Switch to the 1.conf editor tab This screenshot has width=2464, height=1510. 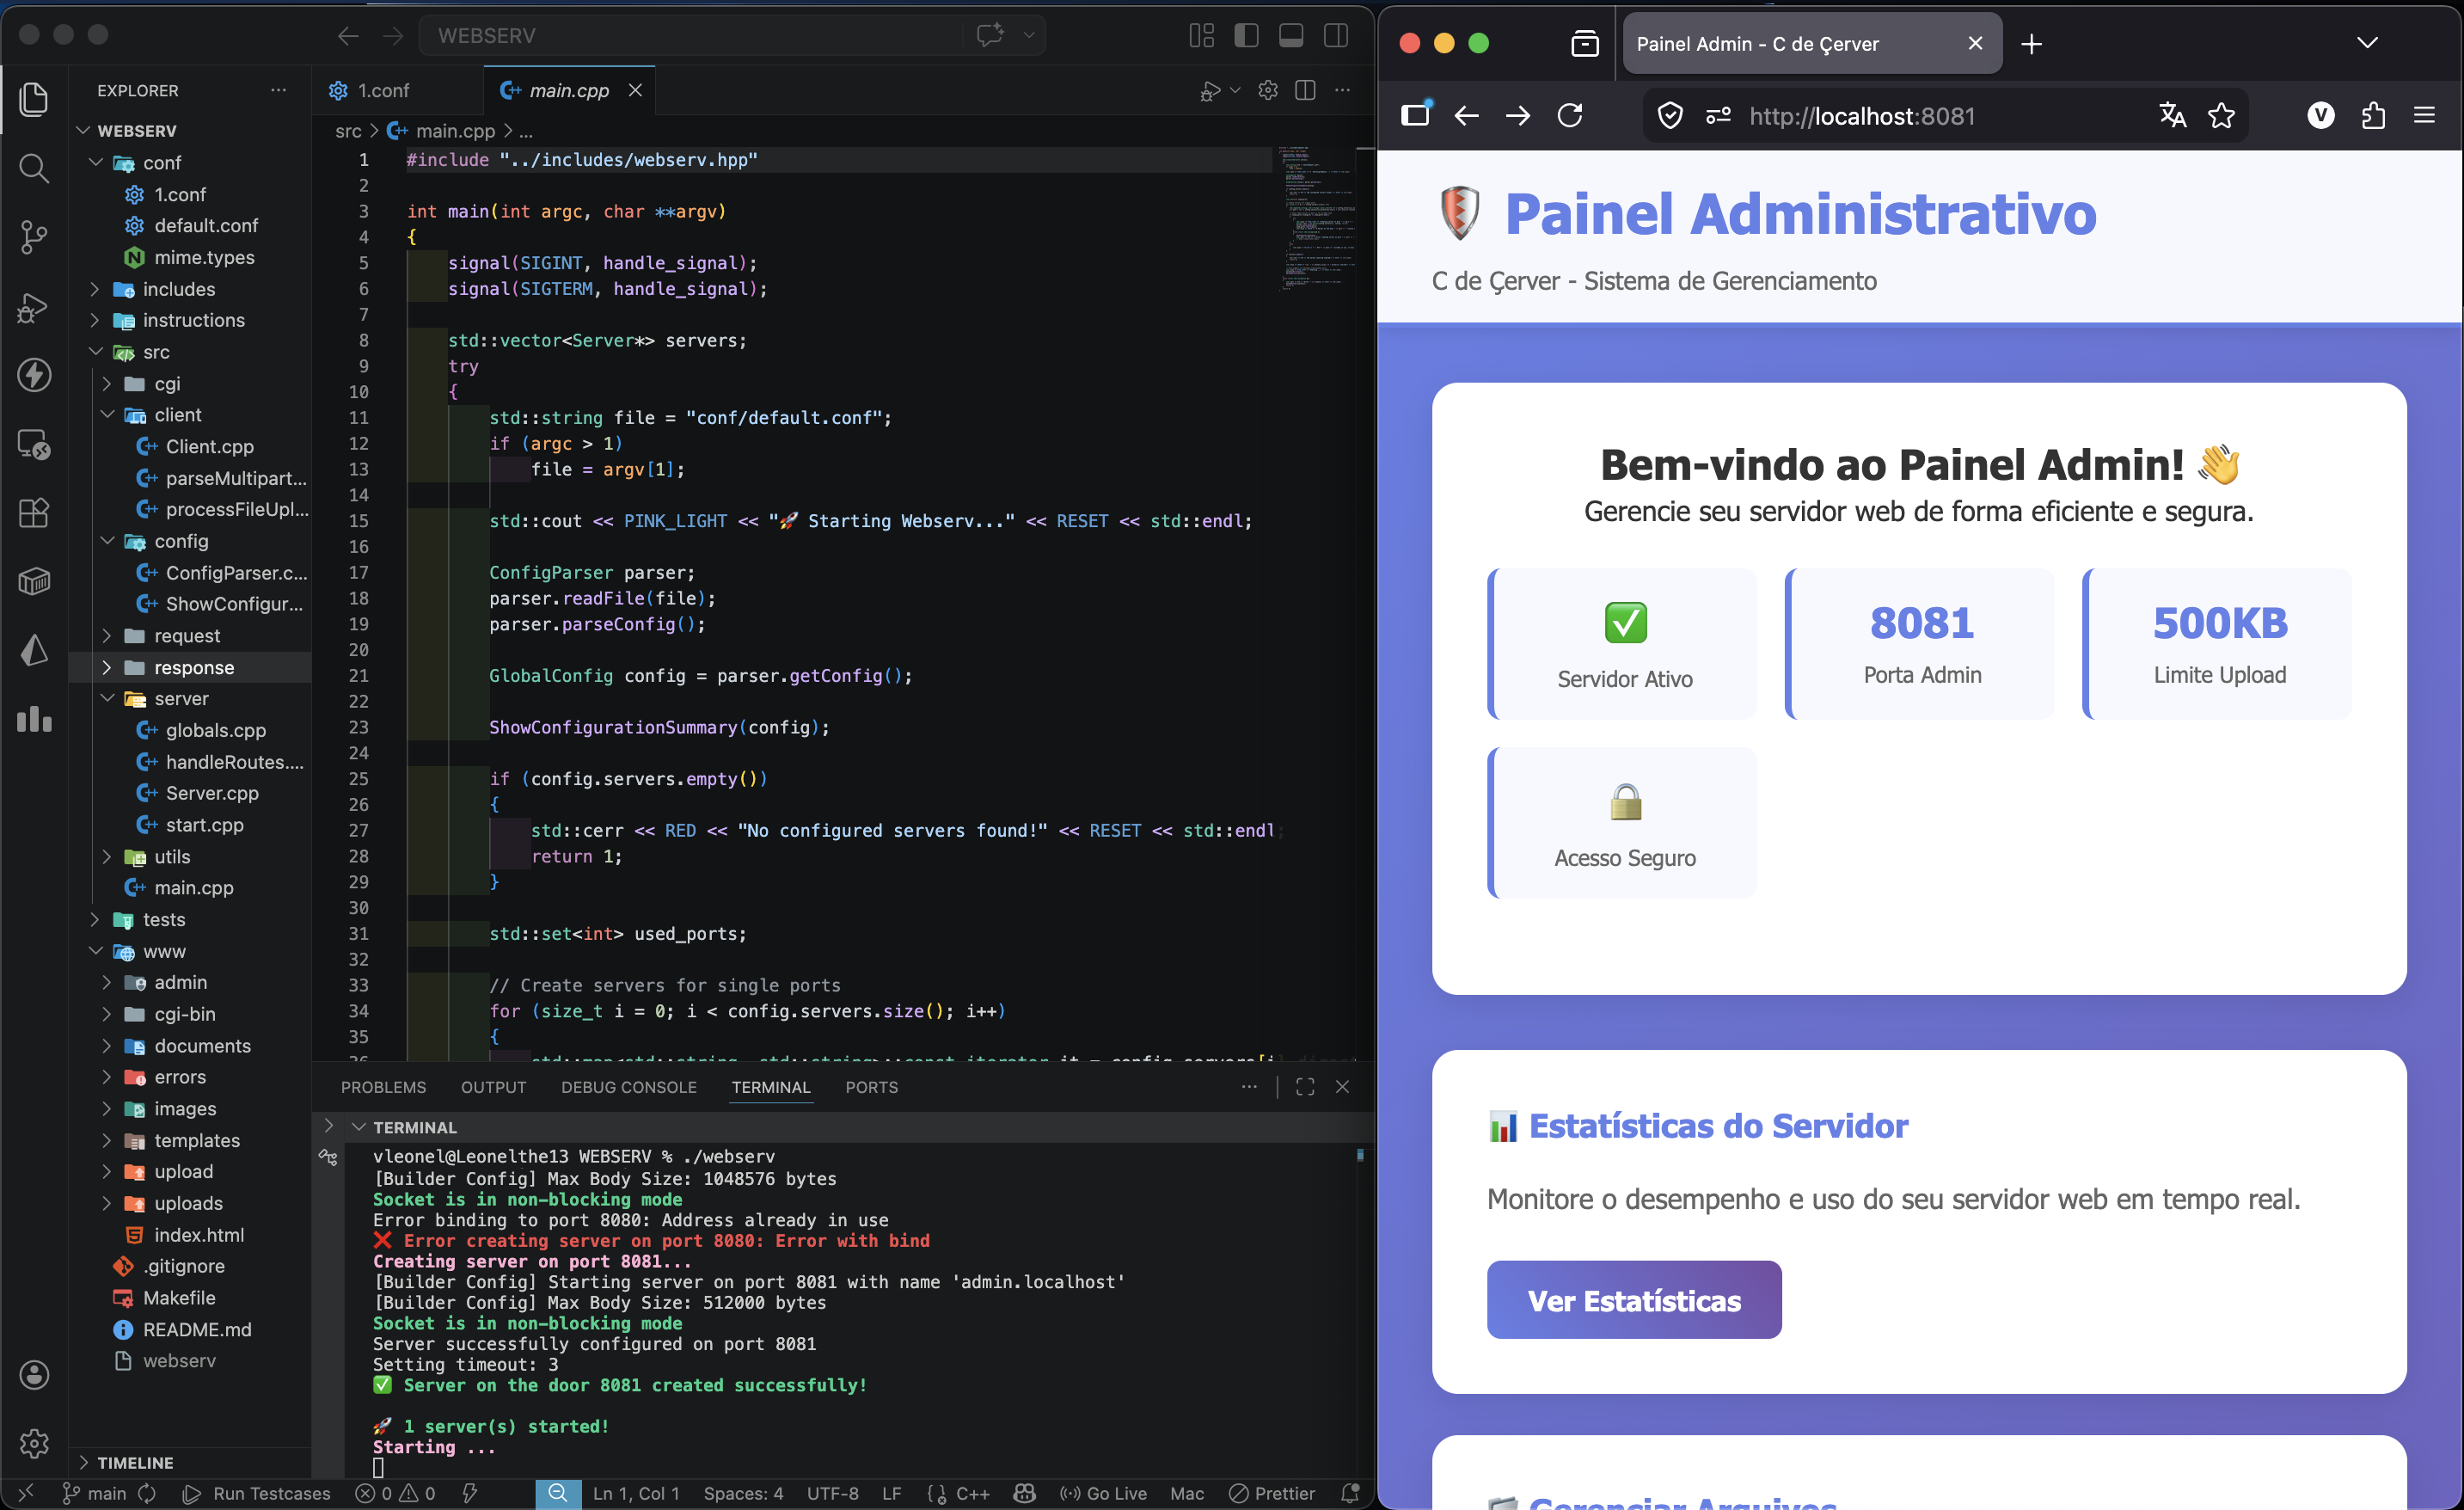(x=383, y=90)
